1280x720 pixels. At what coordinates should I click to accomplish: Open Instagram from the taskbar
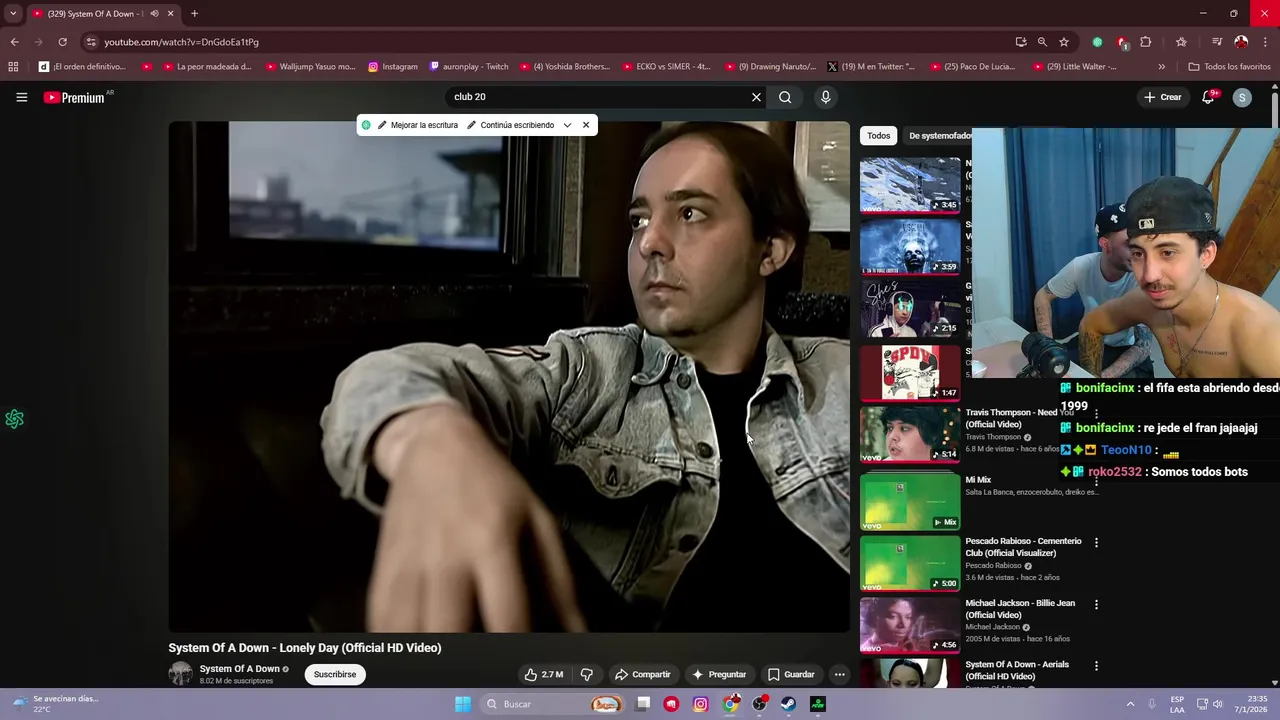[700, 704]
